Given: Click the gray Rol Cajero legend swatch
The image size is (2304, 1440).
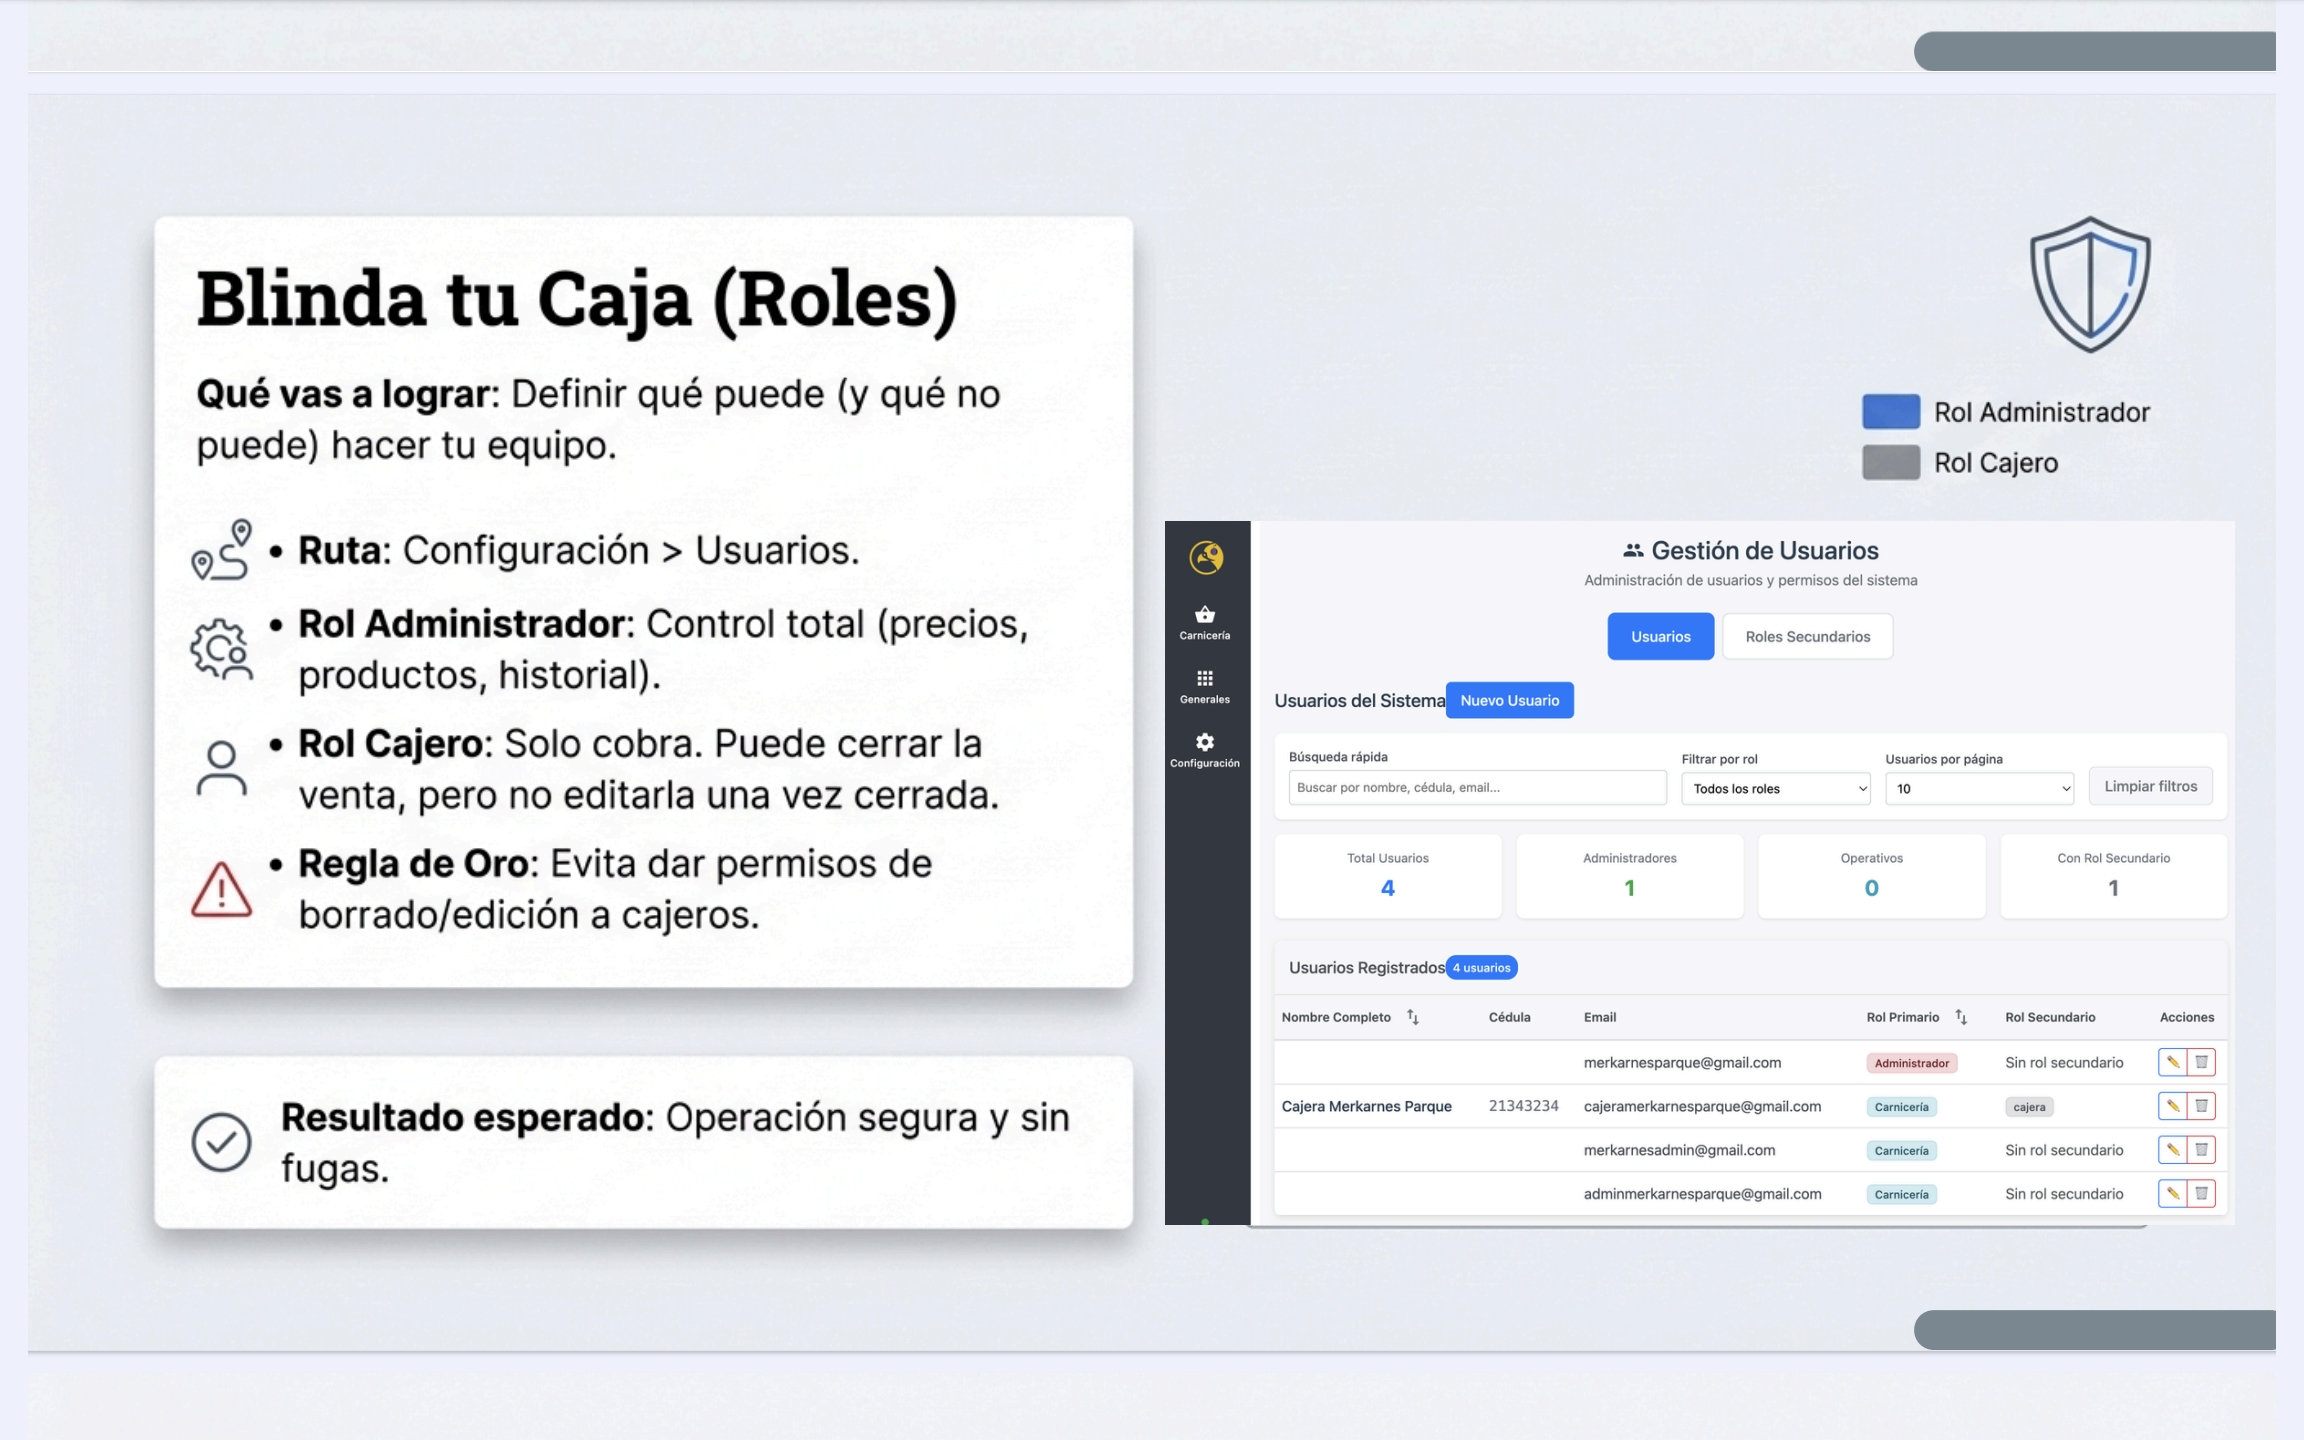Looking at the screenshot, I should click(x=1890, y=463).
